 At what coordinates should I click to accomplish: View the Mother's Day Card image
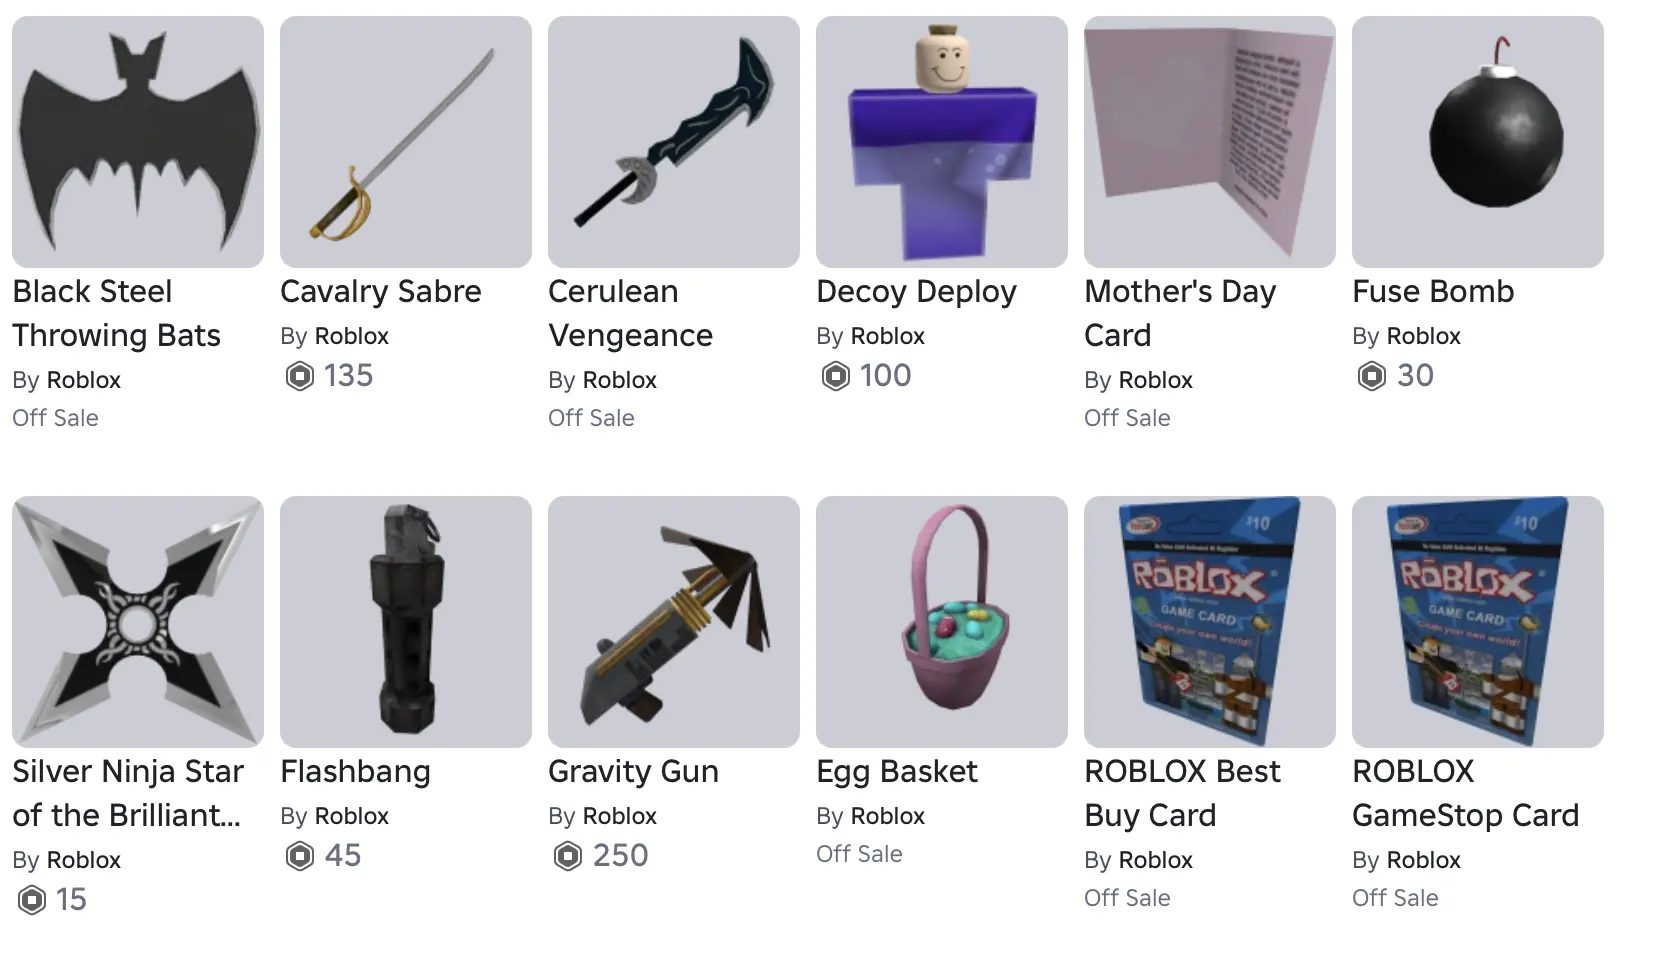coord(1210,142)
